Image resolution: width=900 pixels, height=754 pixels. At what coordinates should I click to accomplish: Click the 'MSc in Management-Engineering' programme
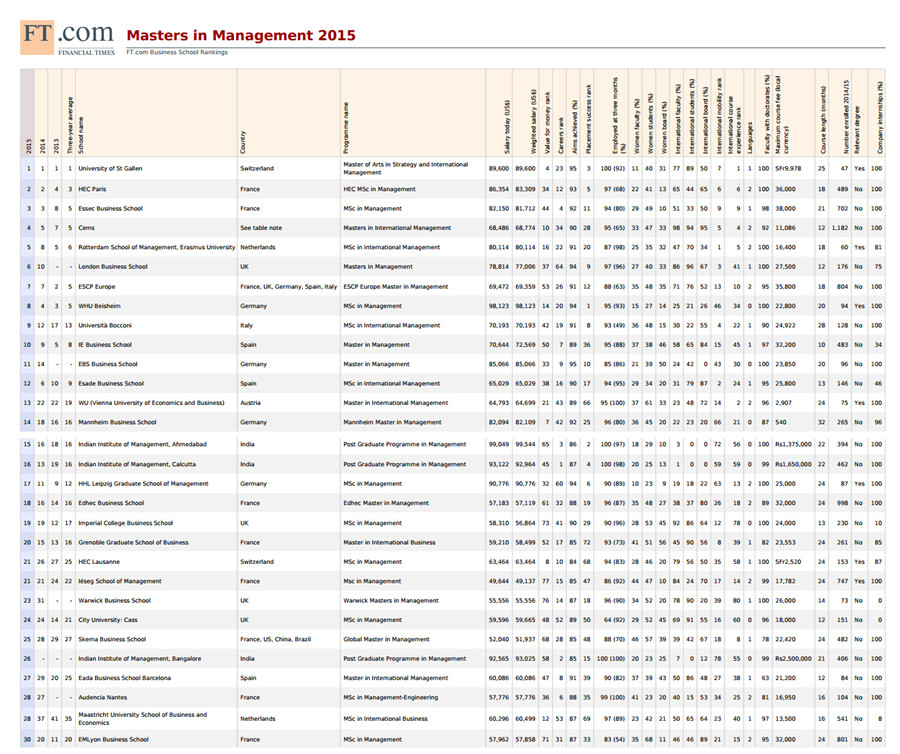click(391, 698)
